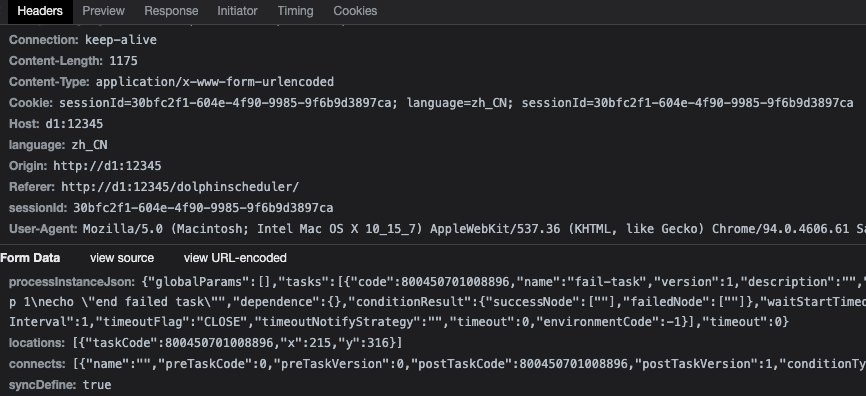Screen dimensions: 866x396
Task: Select the locations taskCode JSON value
Action: (237, 343)
